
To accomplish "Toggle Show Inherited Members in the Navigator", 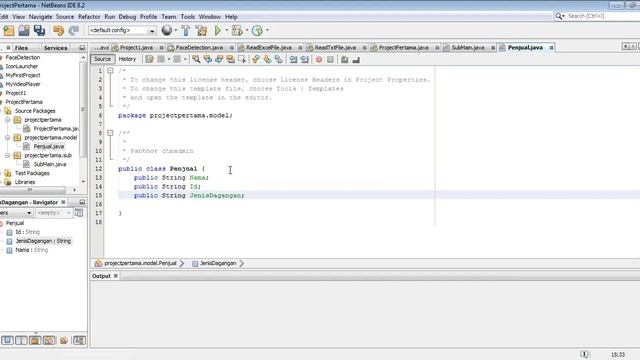I will [7, 340].
